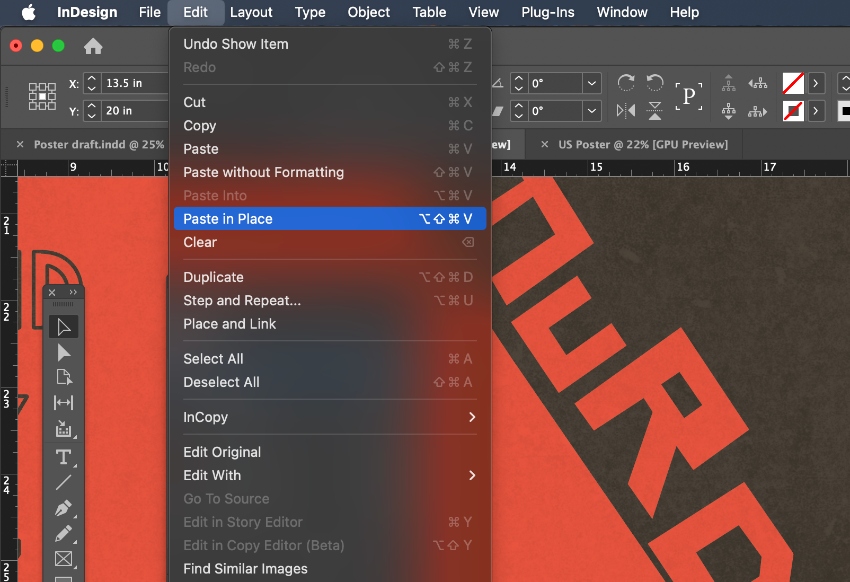Open the shear angle dropdown
The width and height of the screenshot is (850, 582).
pos(592,111)
